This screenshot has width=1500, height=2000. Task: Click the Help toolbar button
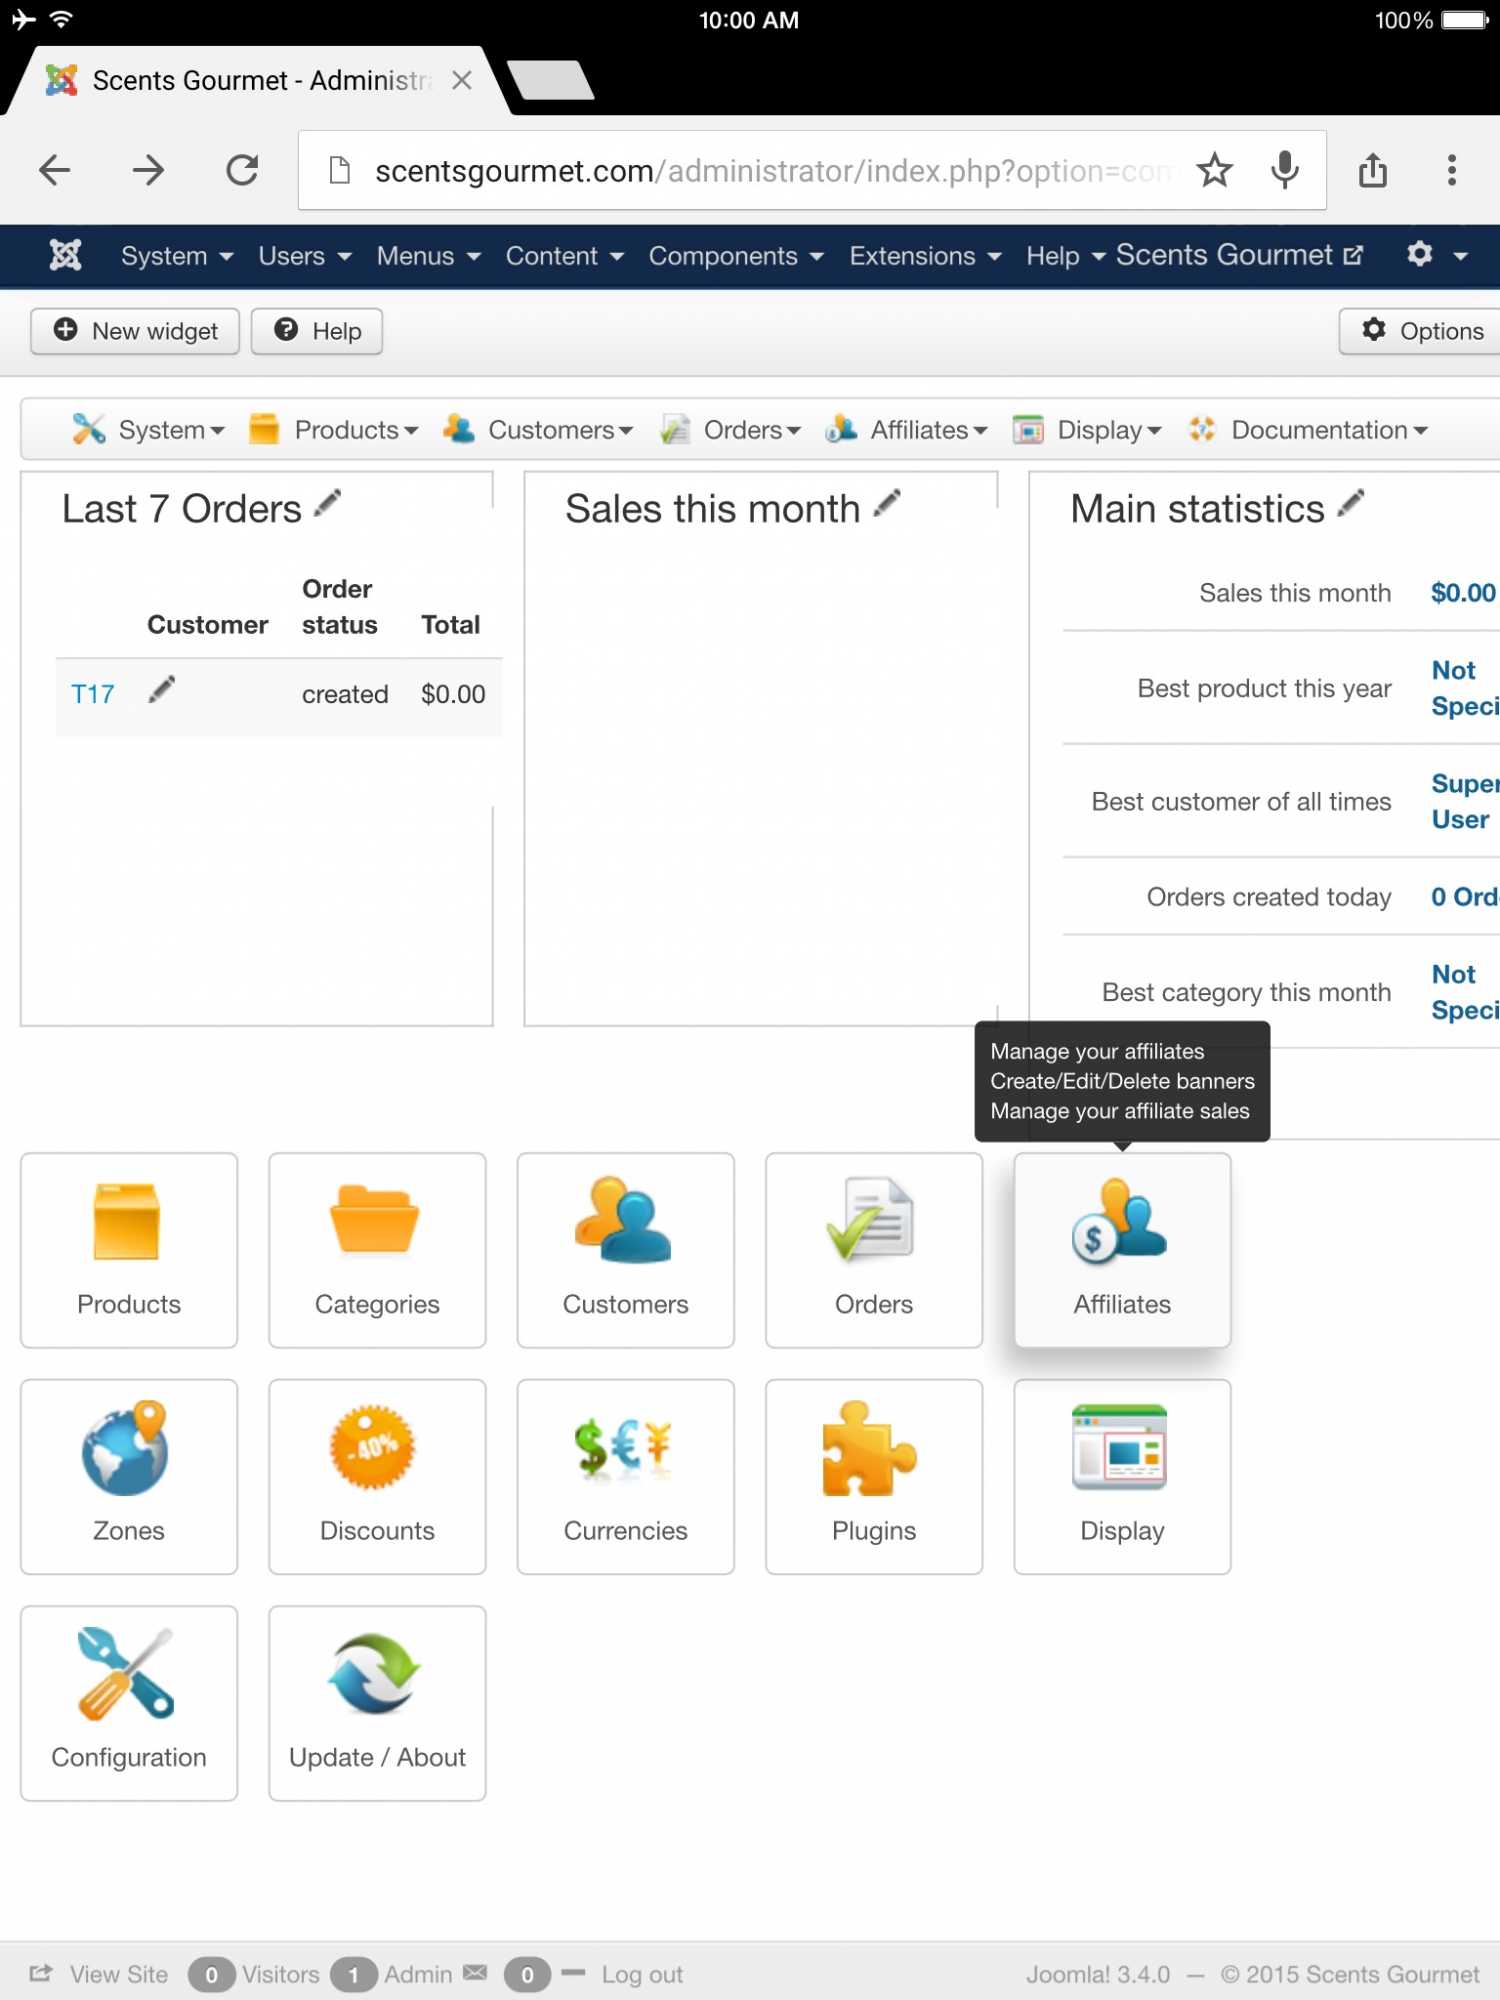[317, 331]
